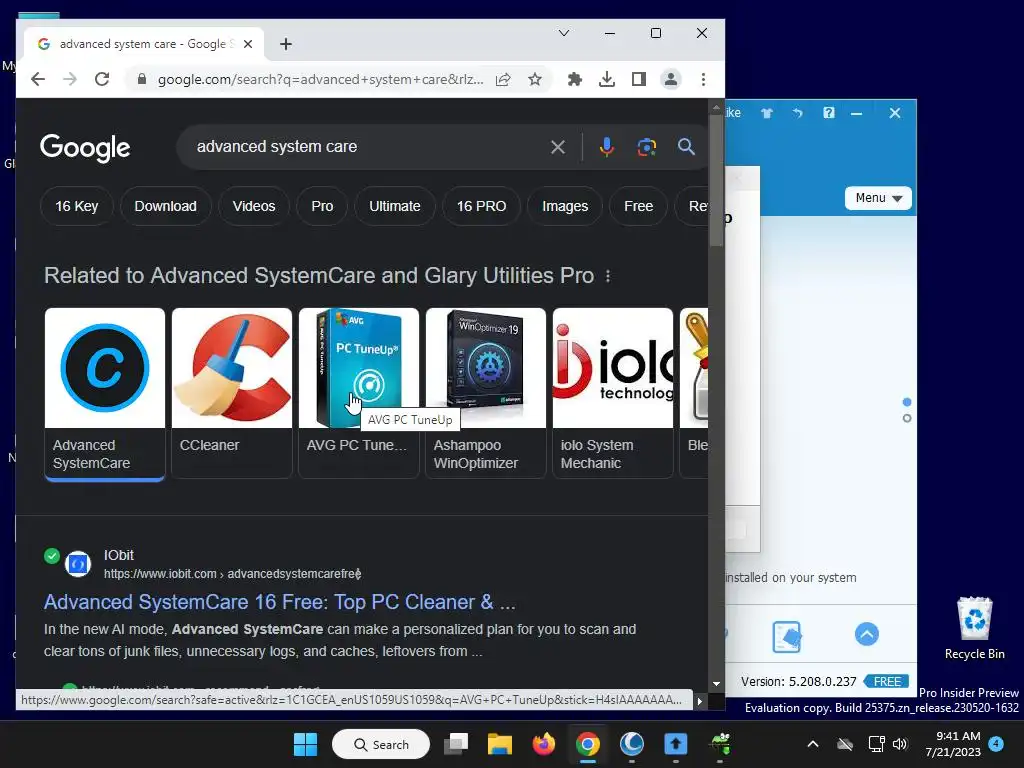Screen dimensions: 1024x768
Task: Select second page dot in background app
Action: 906,419
